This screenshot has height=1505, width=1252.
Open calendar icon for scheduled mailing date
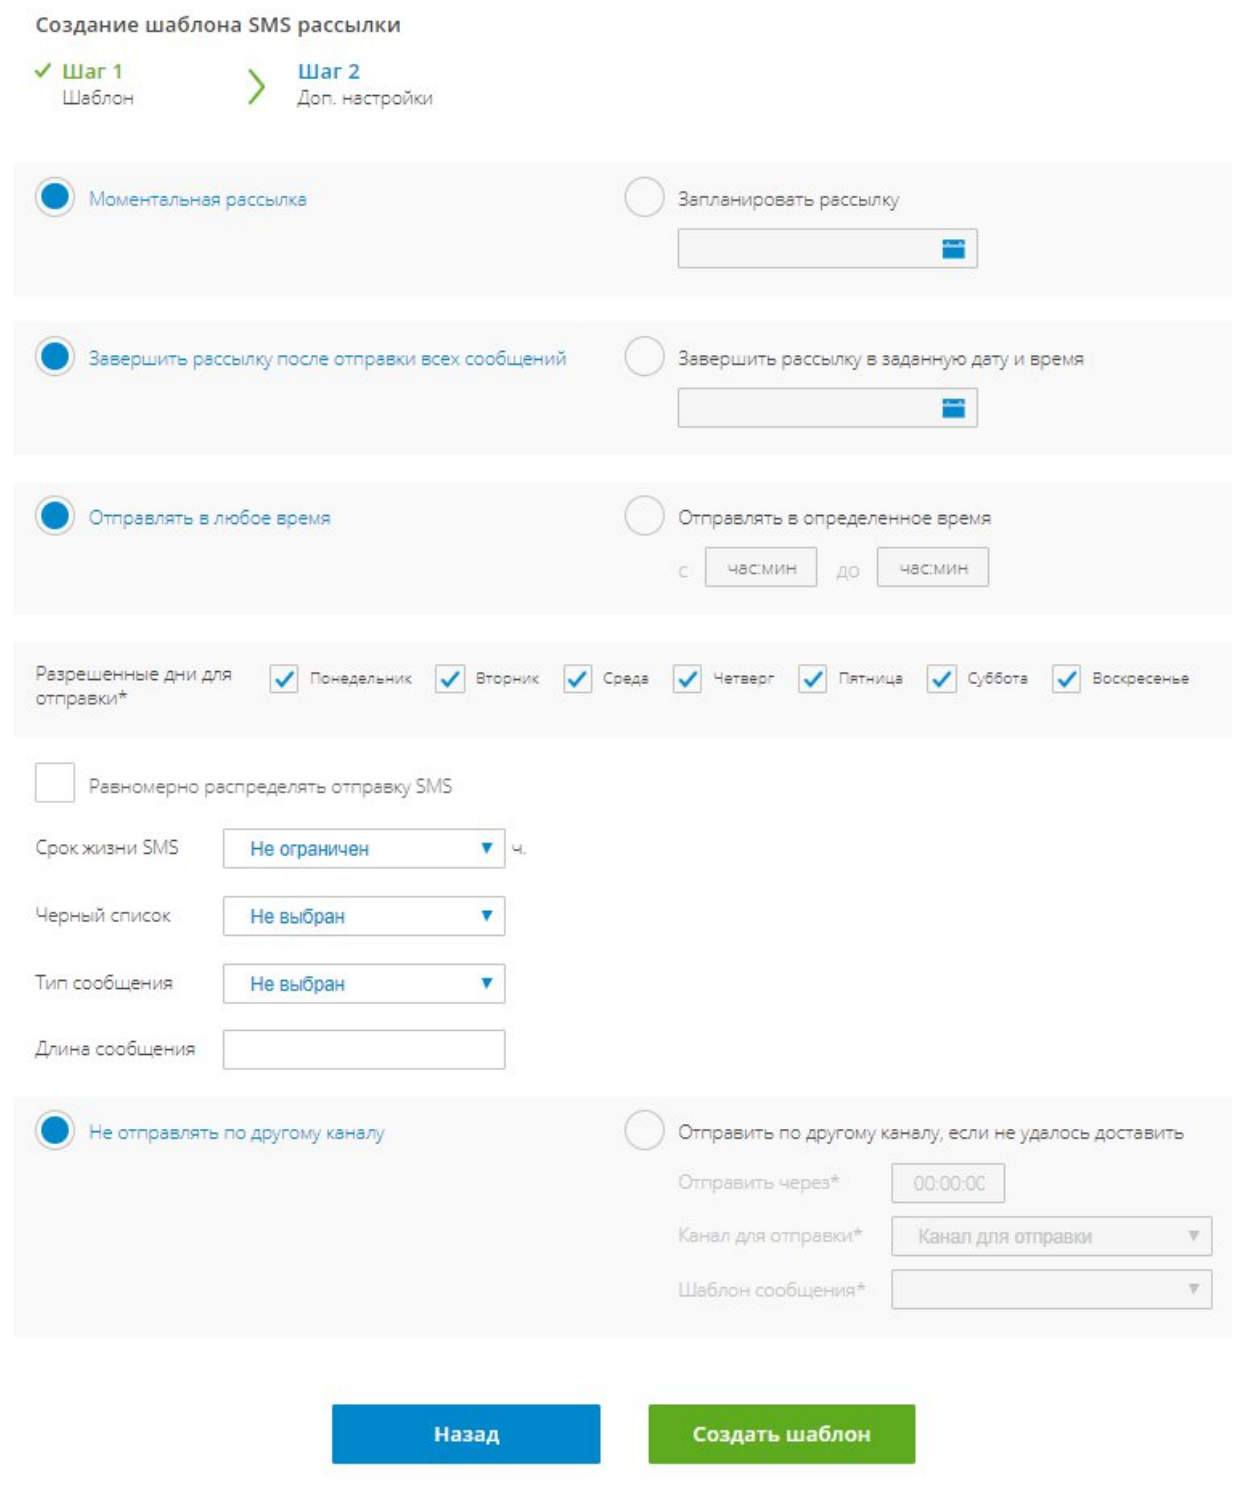tap(953, 249)
